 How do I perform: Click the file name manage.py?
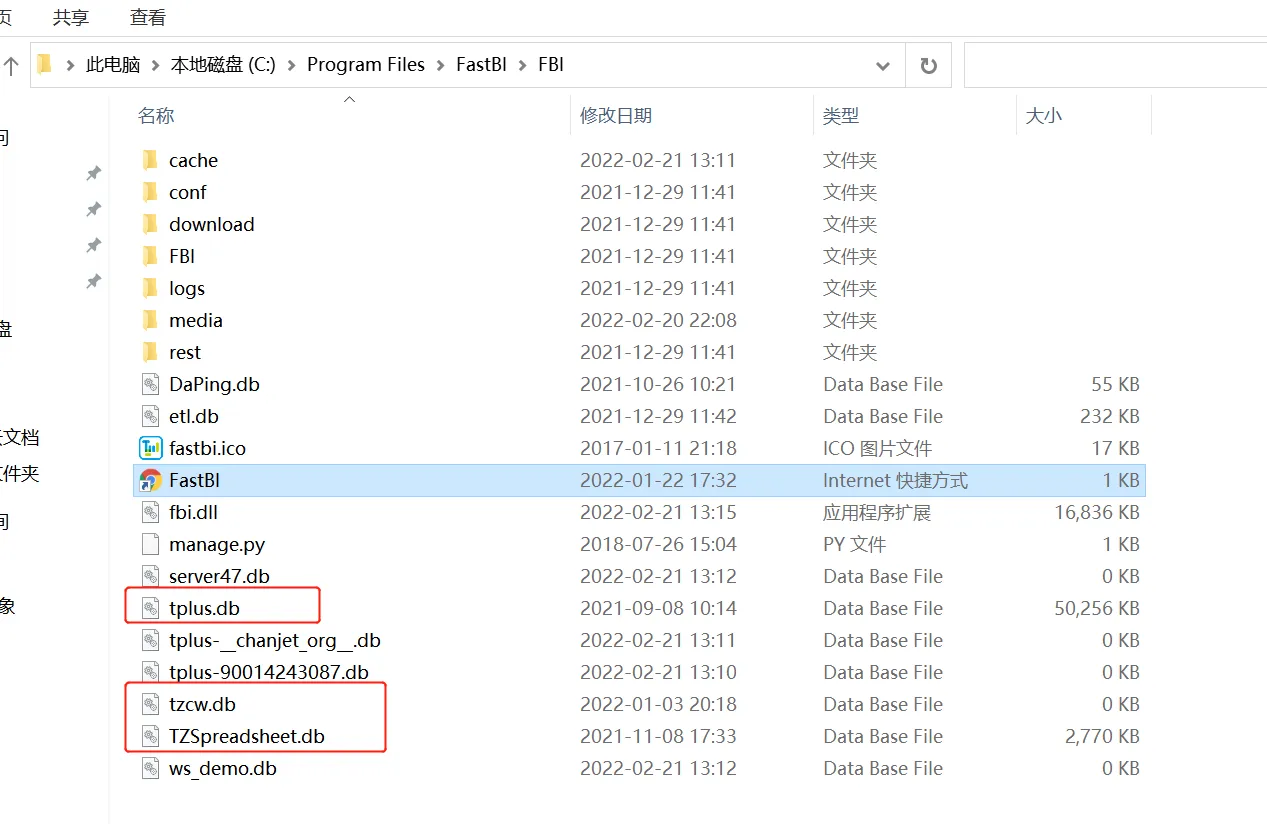[x=217, y=544]
